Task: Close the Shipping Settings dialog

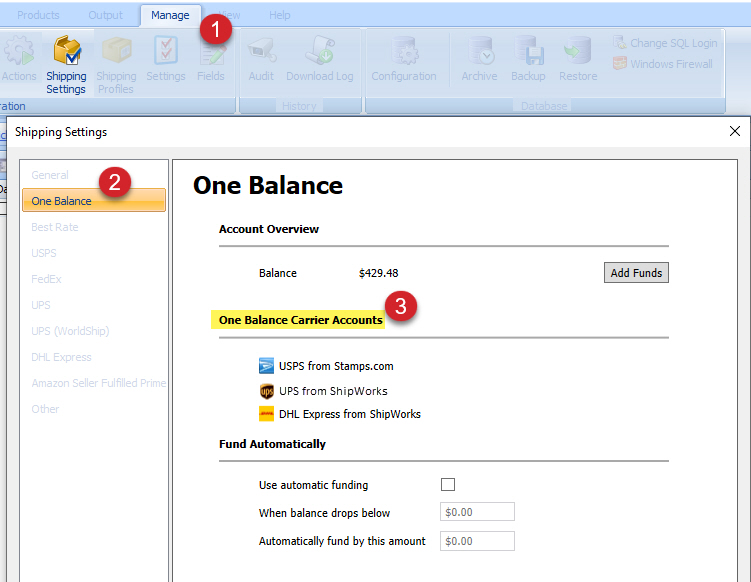Action: click(735, 131)
